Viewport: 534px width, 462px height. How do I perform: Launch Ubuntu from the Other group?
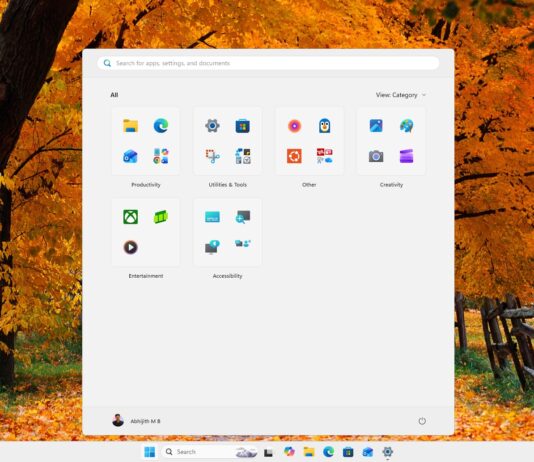(x=294, y=156)
